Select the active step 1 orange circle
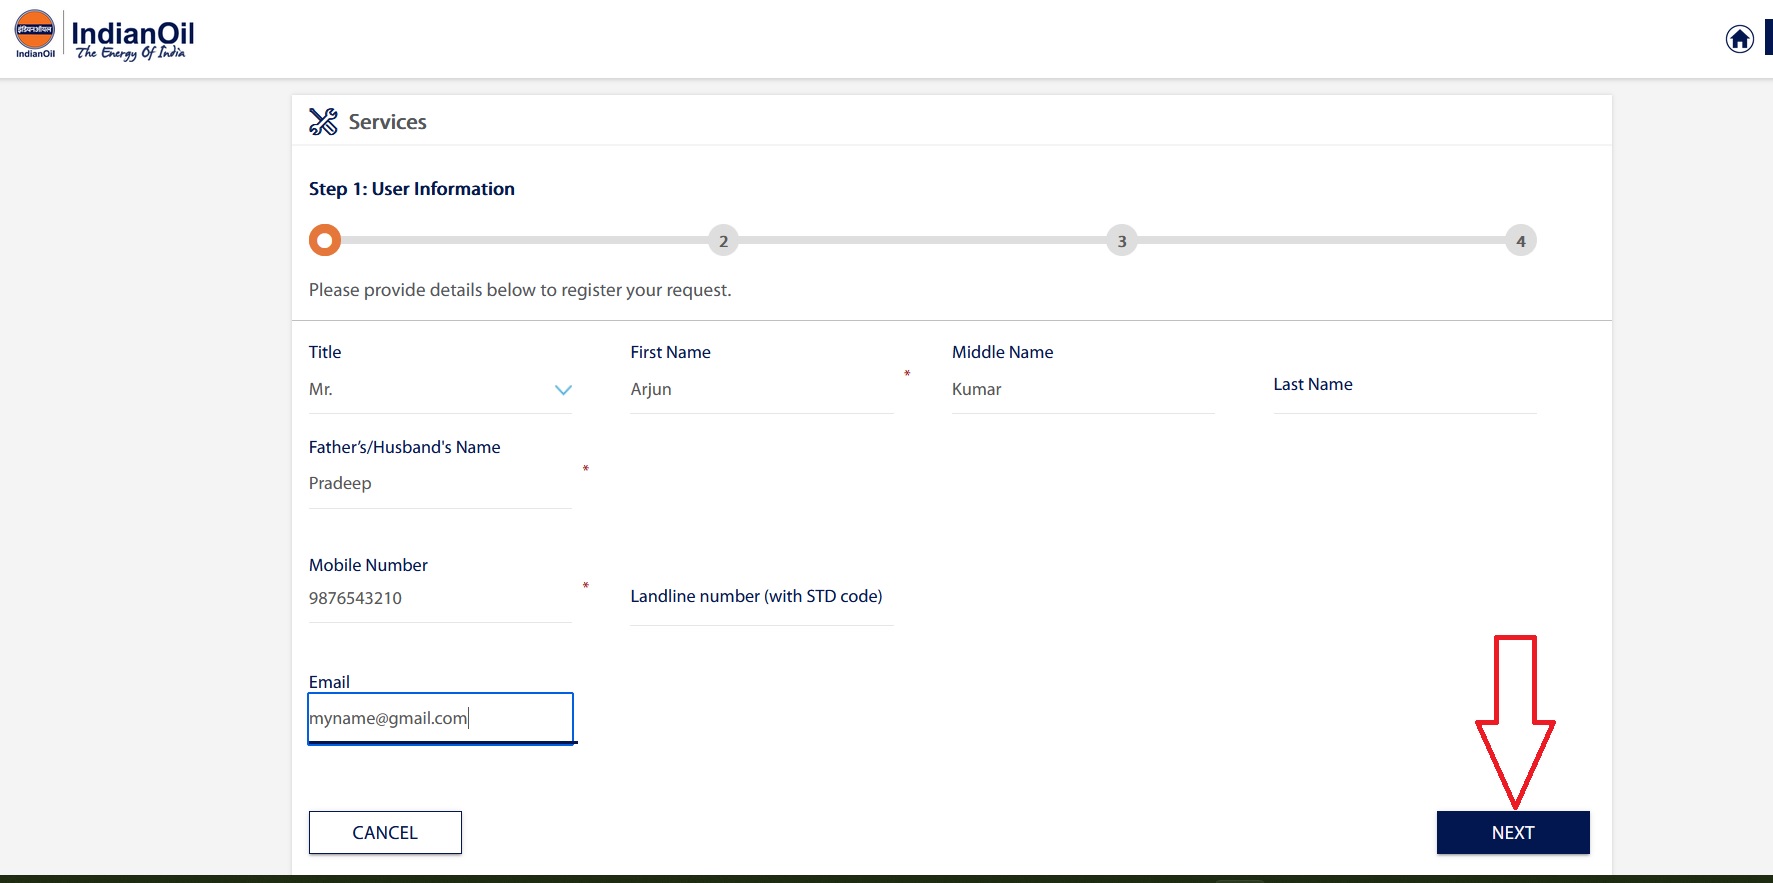Image resolution: width=1773 pixels, height=883 pixels. click(325, 241)
